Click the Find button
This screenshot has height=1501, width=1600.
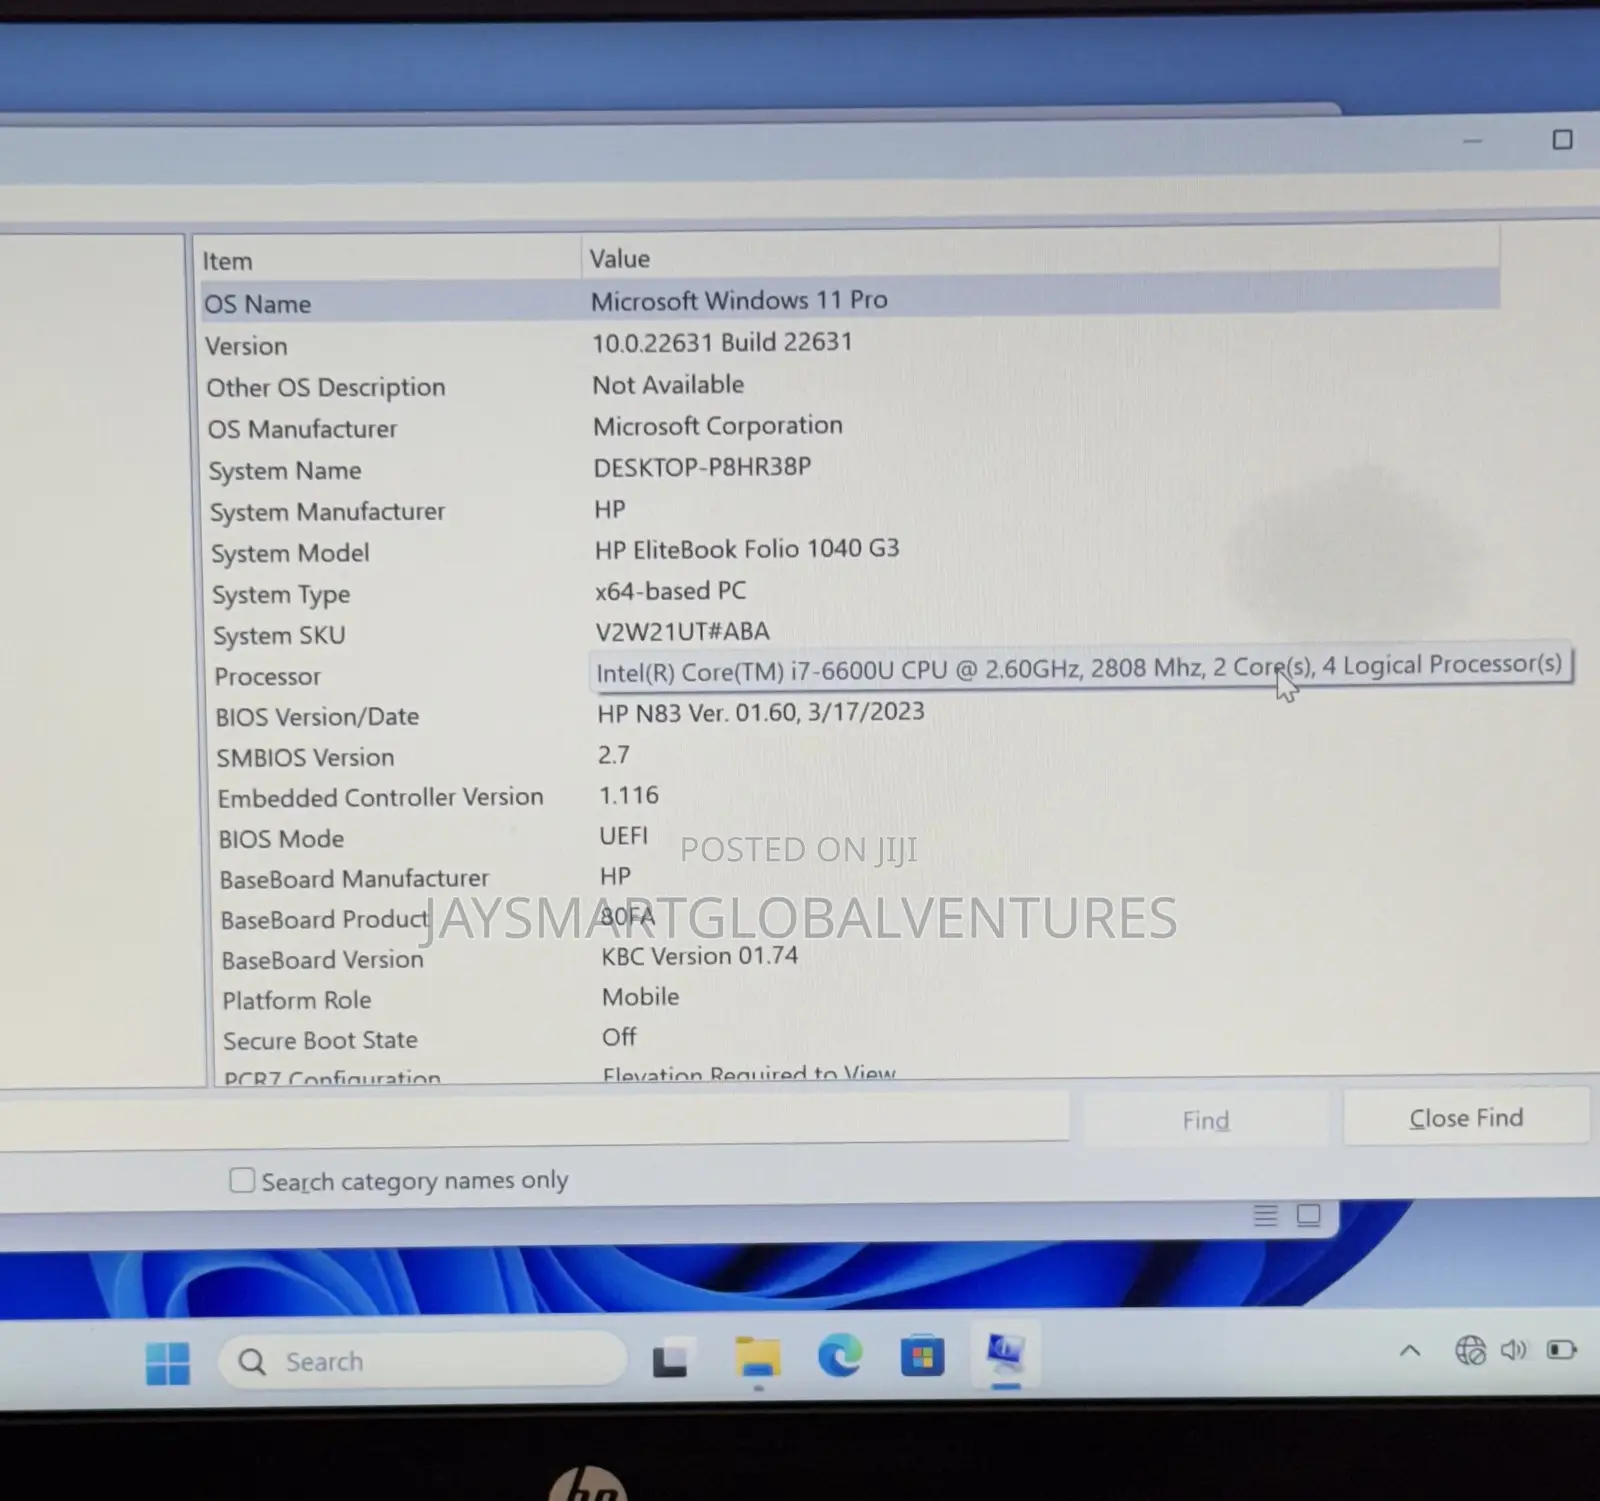point(1205,1120)
